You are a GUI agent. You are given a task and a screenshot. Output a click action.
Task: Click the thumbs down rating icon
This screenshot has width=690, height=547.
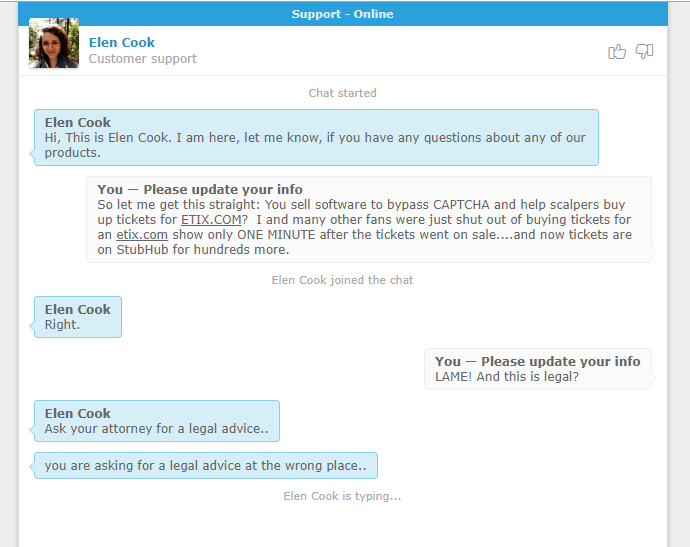644,51
